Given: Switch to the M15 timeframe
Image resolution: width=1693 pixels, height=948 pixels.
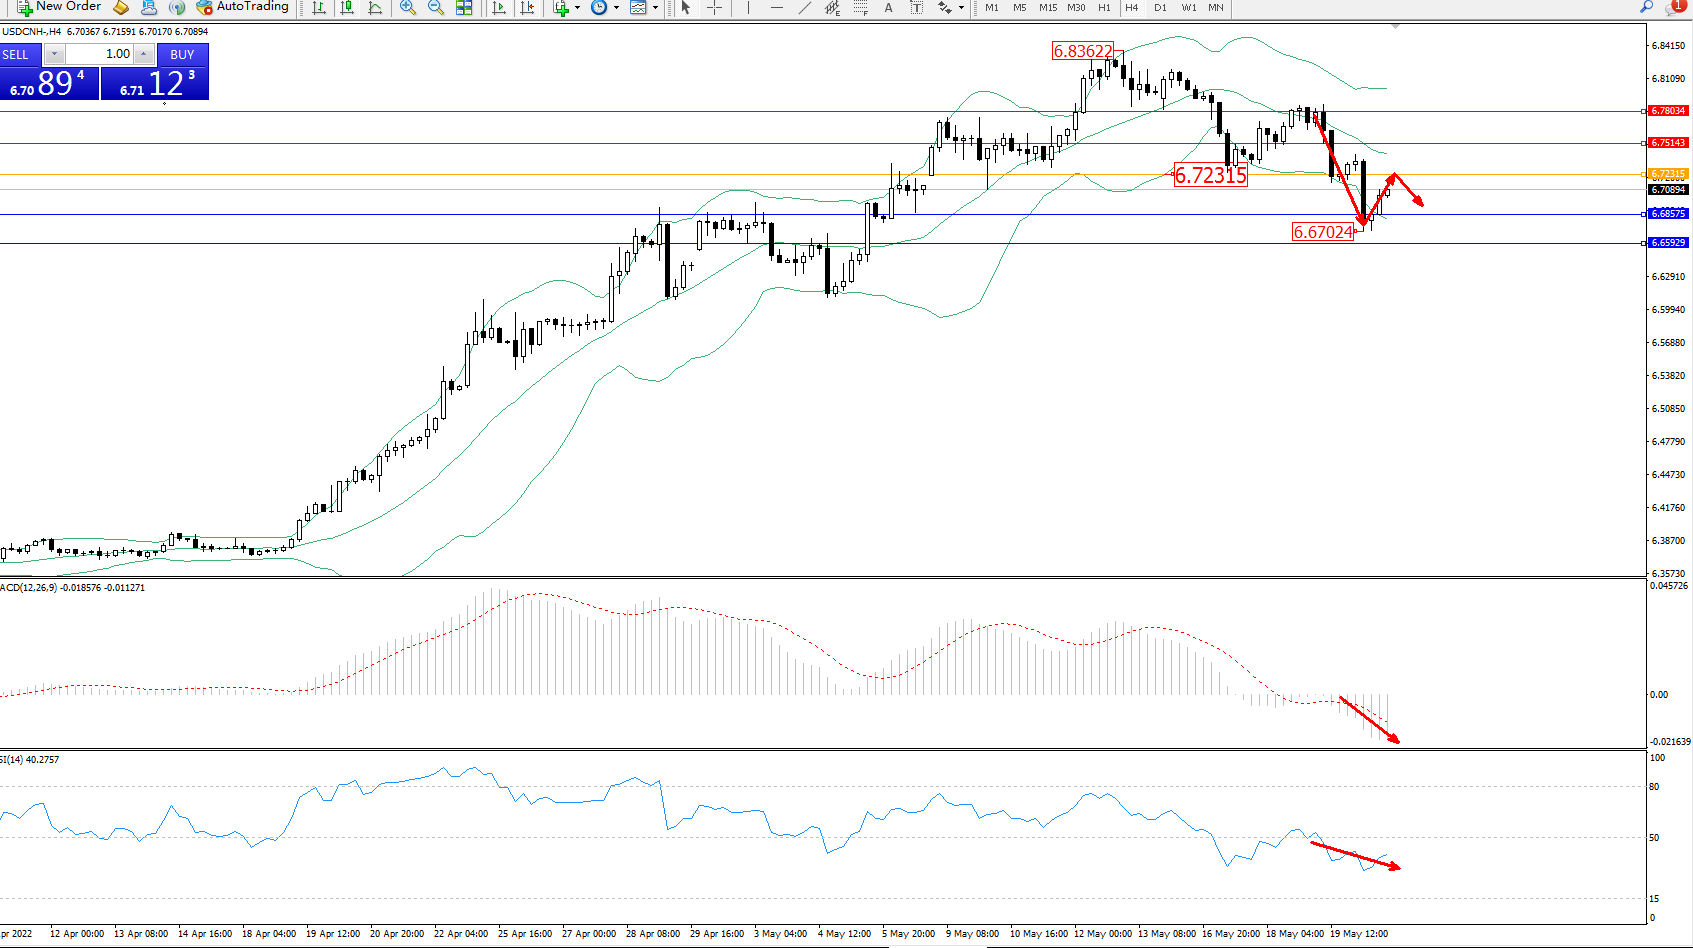Looking at the screenshot, I should [x=1047, y=7].
